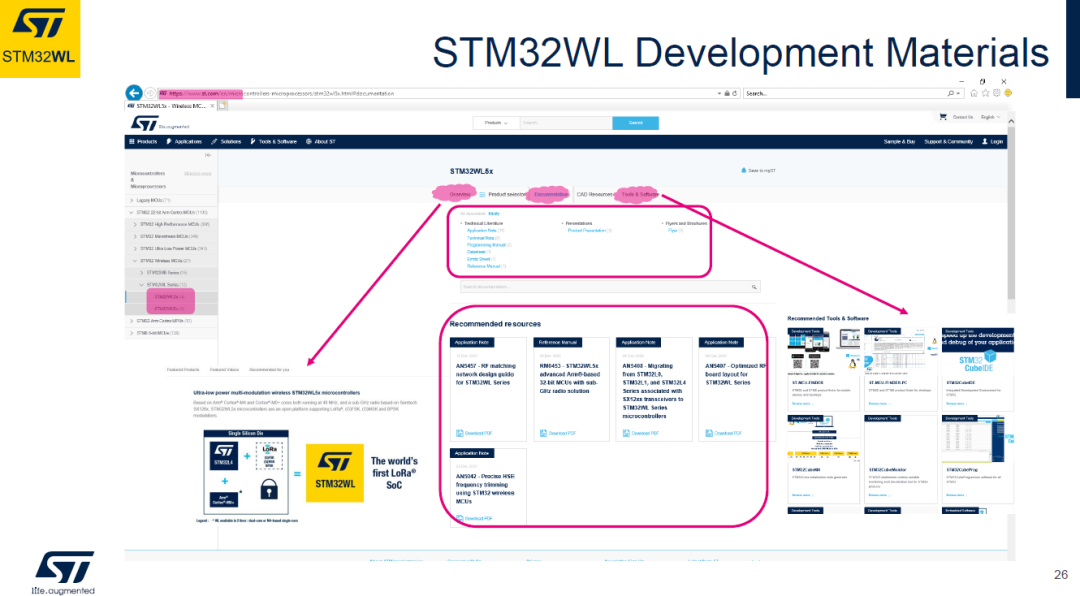The height and width of the screenshot is (596, 1080).
Task: Click the ST logo on the website header
Action: [x=145, y=123]
